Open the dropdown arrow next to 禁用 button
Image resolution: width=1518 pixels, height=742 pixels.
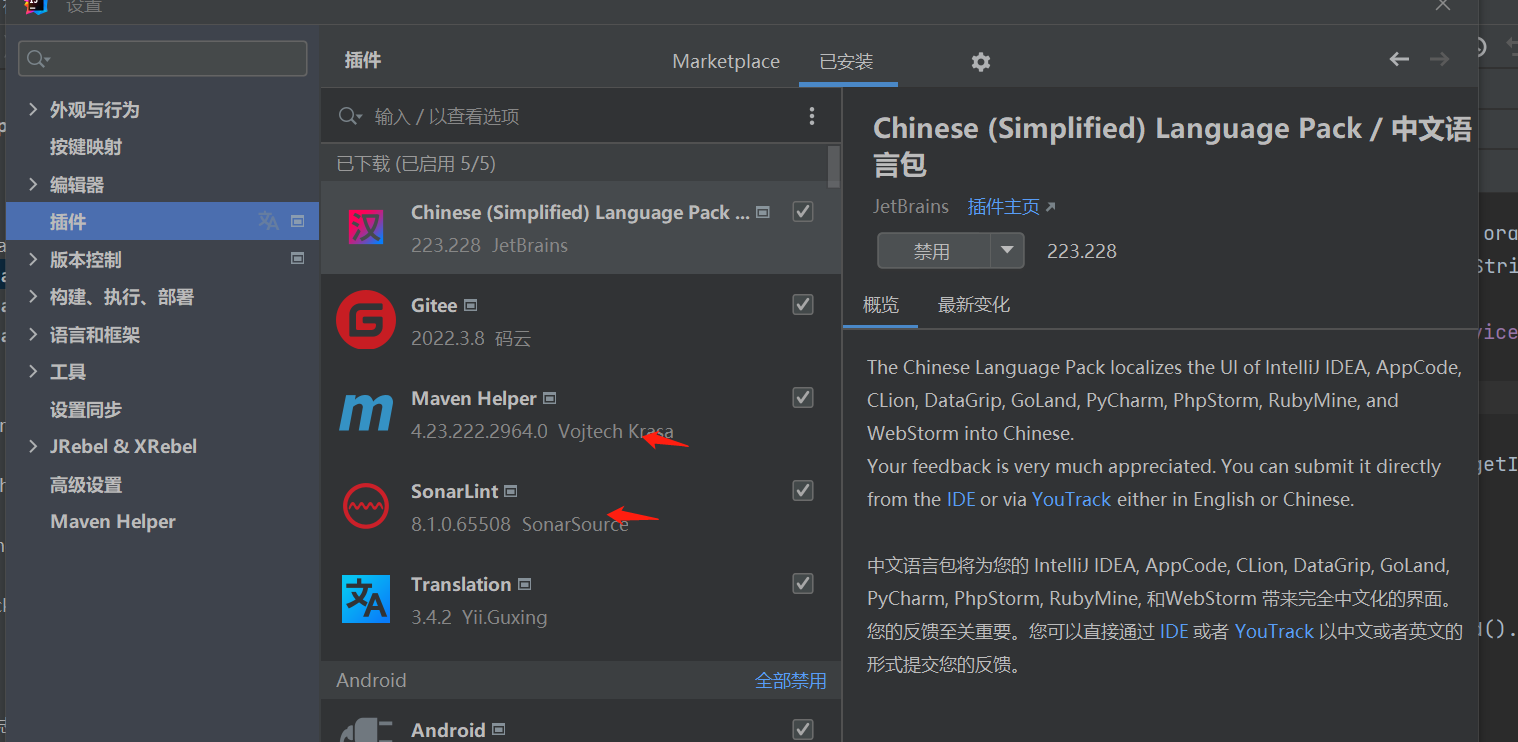point(1007,251)
